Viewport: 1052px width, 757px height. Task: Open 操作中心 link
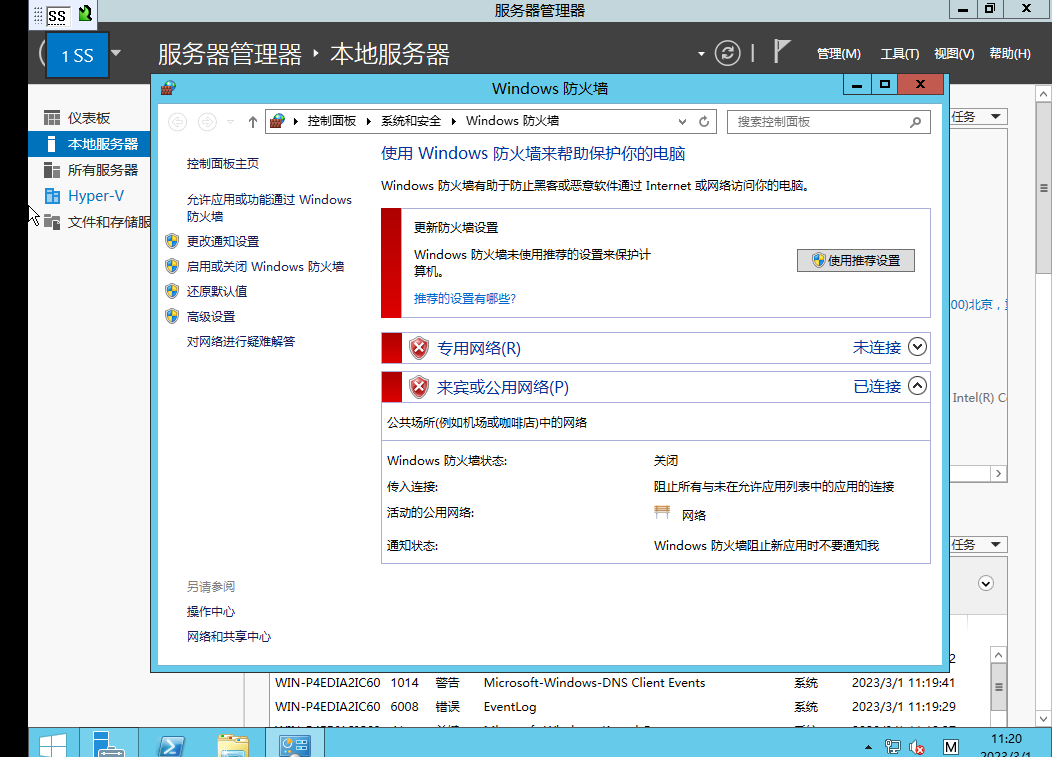[x=211, y=611]
